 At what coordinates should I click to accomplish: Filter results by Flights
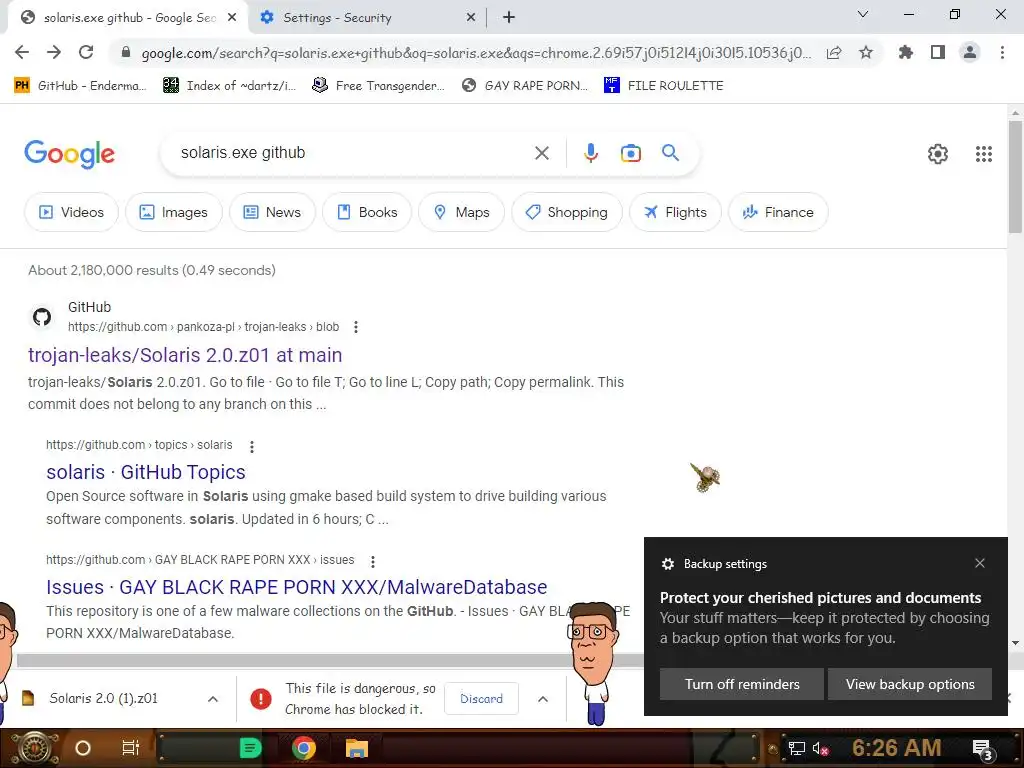675,212
